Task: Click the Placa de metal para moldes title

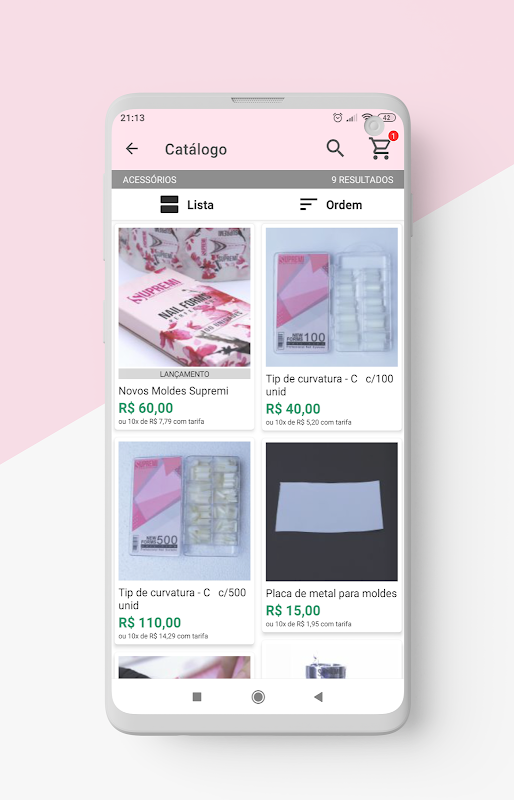Action: 331,593
